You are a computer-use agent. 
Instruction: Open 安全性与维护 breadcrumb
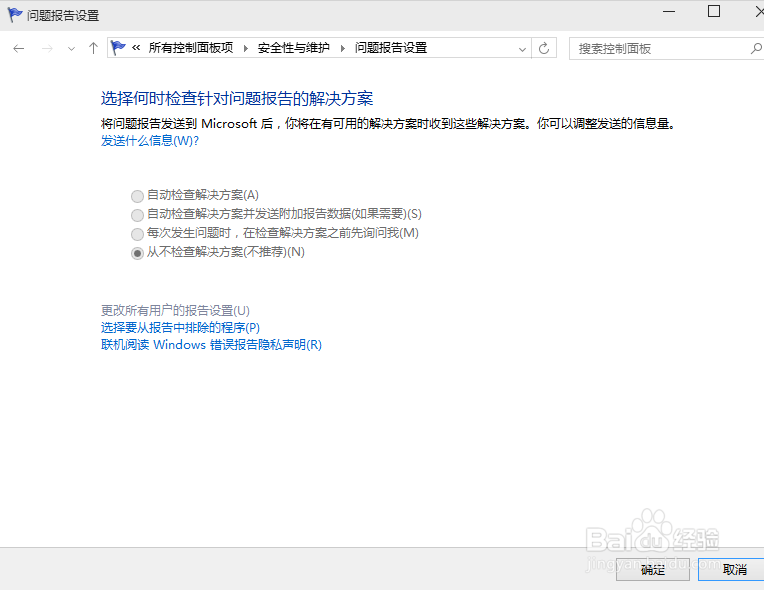[293, 48]
